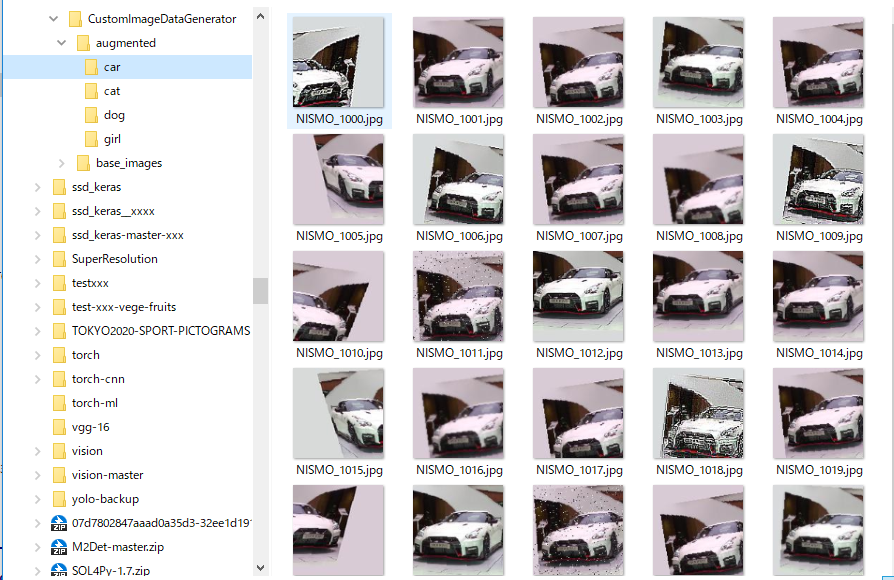Select the NISMO_1003.jpg thumbnail
The image size is (894, 580).
coord(698,62)
